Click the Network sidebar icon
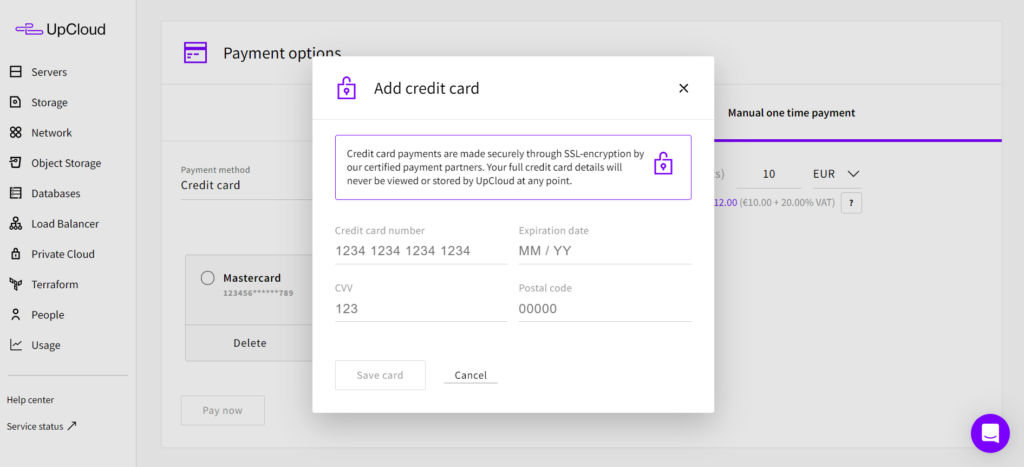This screenshot has height=467, width=1024. pos(15,133)
